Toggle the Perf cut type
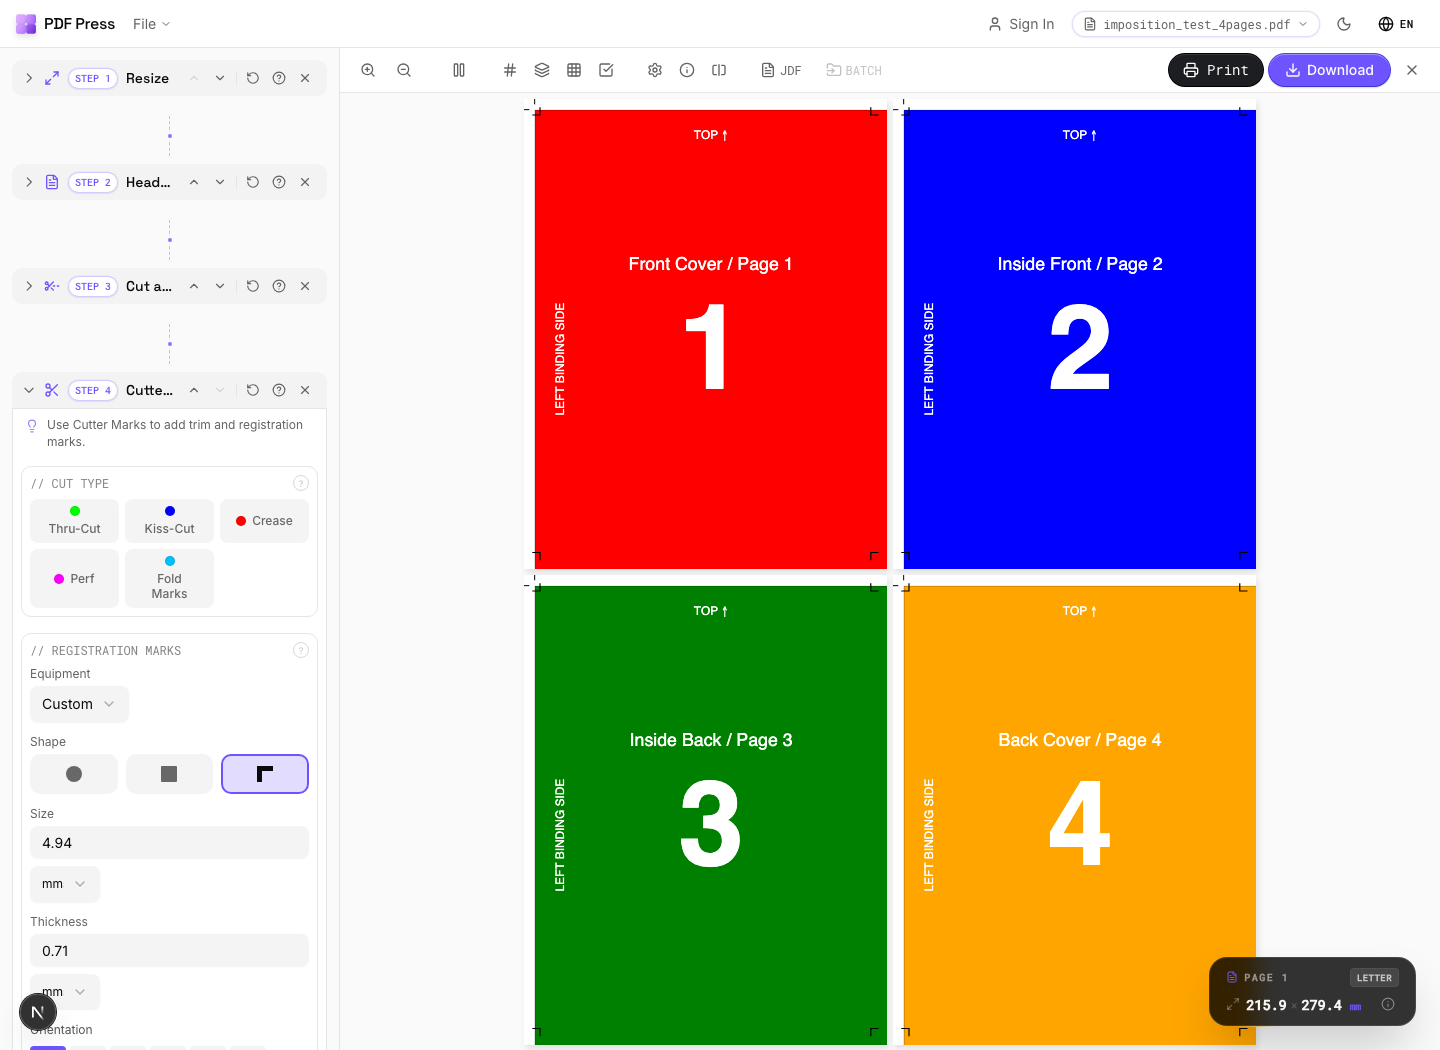This screenshot has height=1050, width=1440. click(x=75, y=578)
